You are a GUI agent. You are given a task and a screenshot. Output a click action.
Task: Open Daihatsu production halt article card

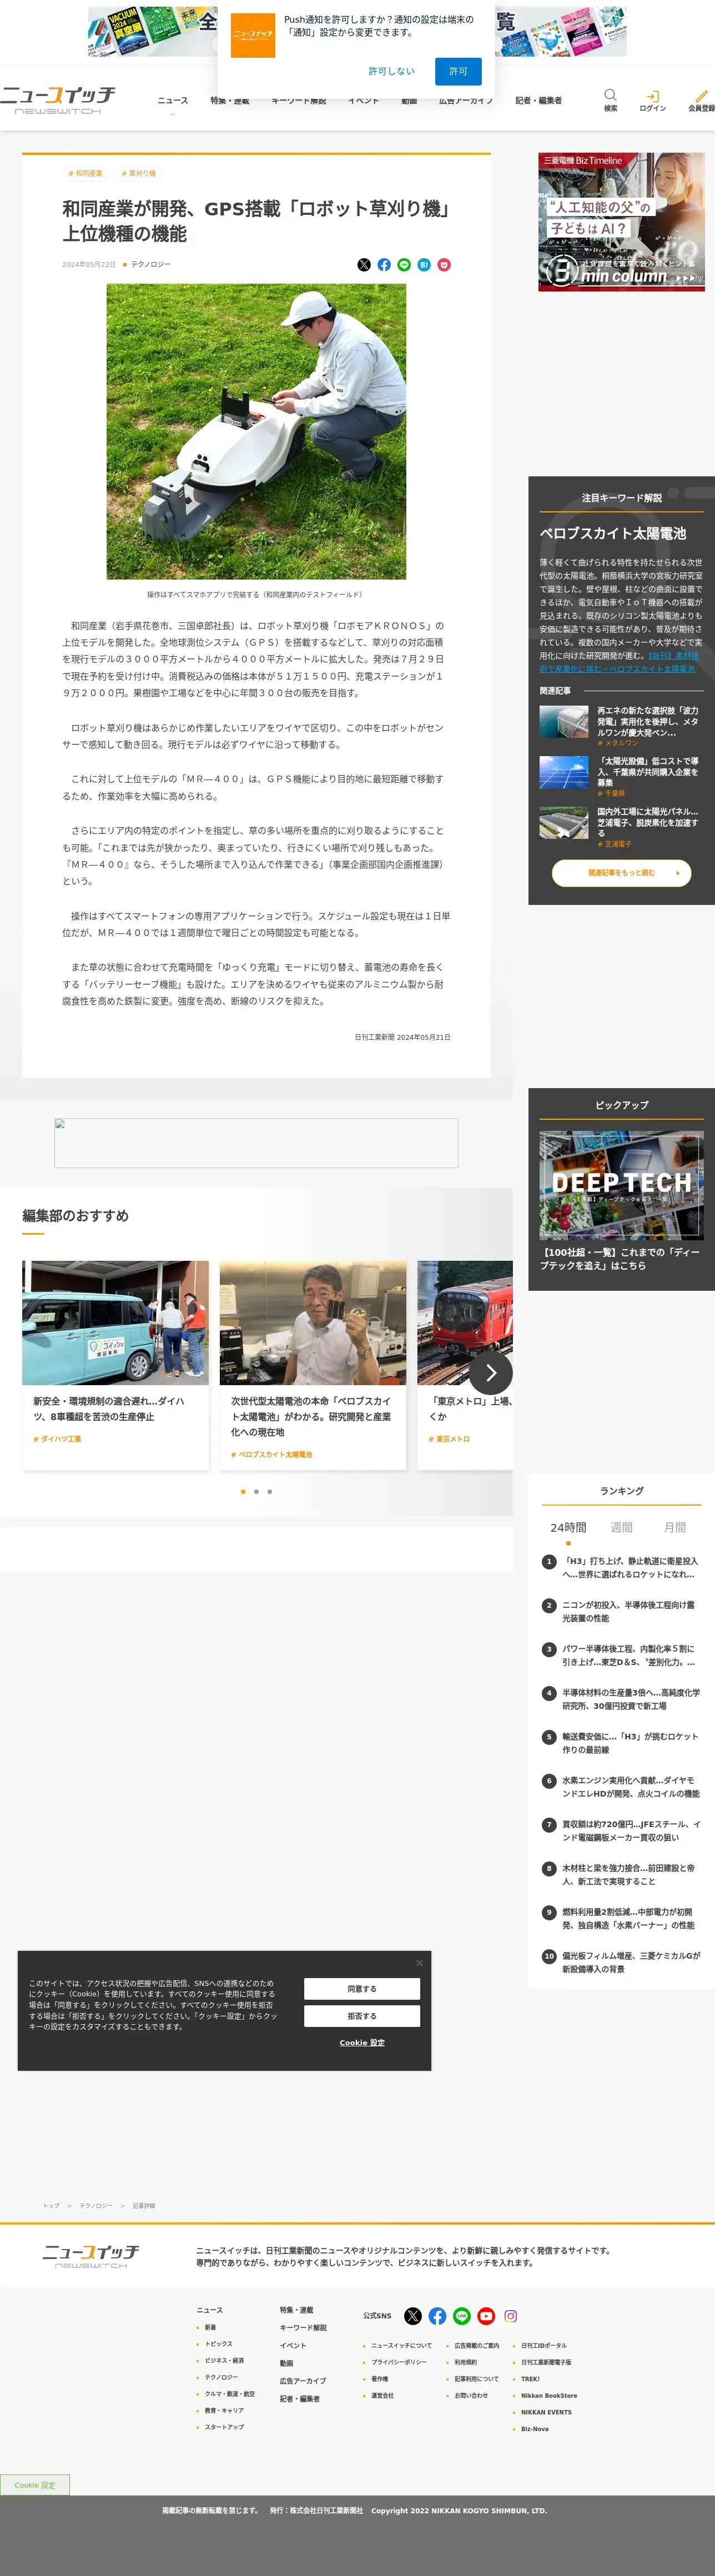click(115, 1364)
